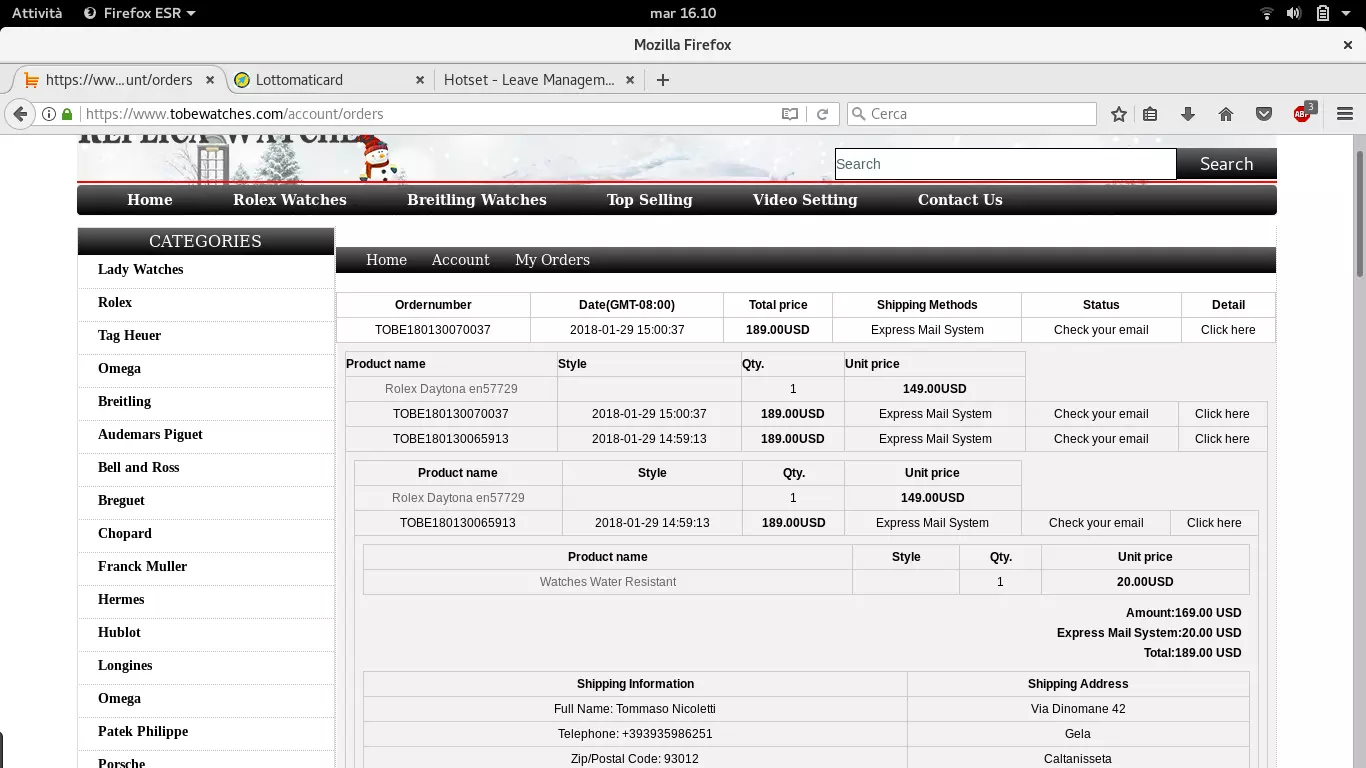Expand the system menu arrow in the top bar

tap(1347, 13)
